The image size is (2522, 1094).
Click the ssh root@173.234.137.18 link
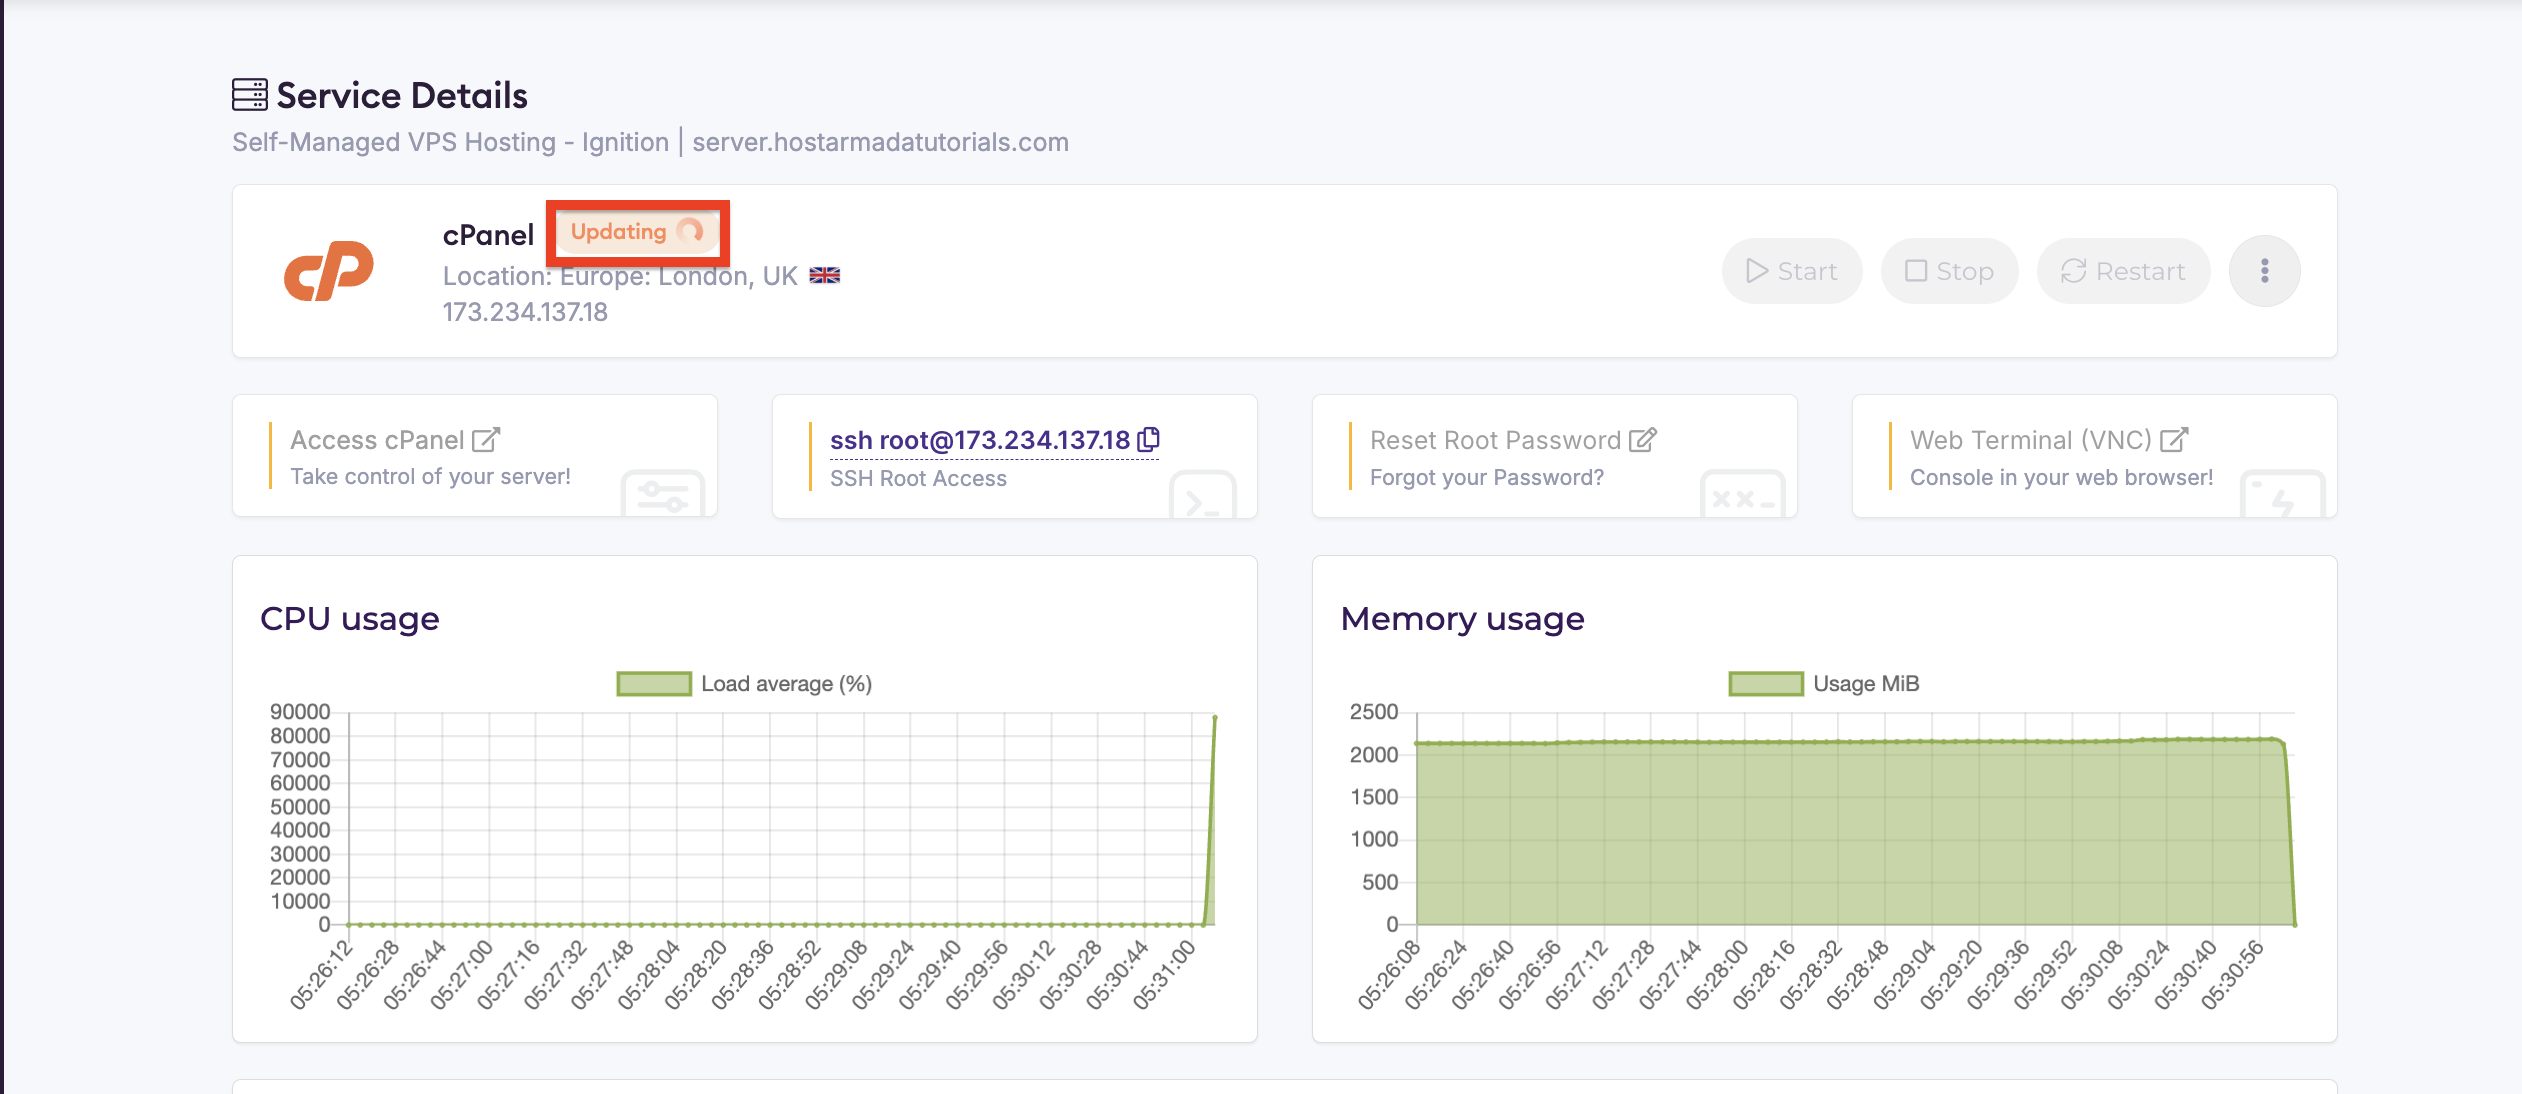click(980, 440)
